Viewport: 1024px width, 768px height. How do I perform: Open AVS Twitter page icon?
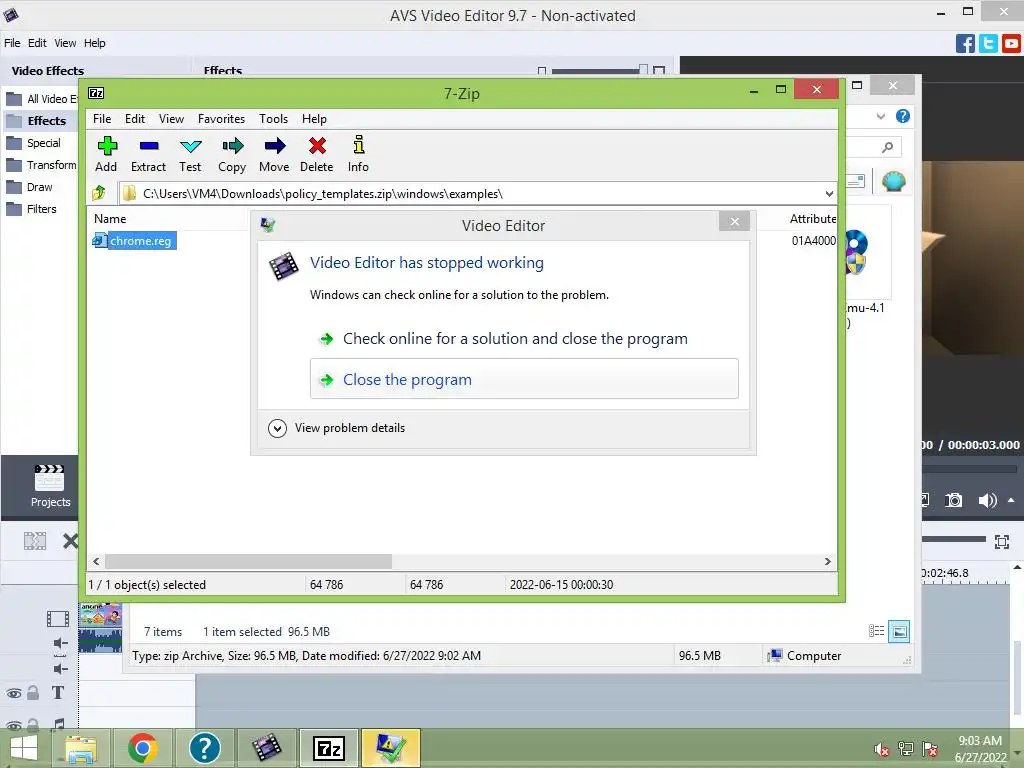click(988, 44)
